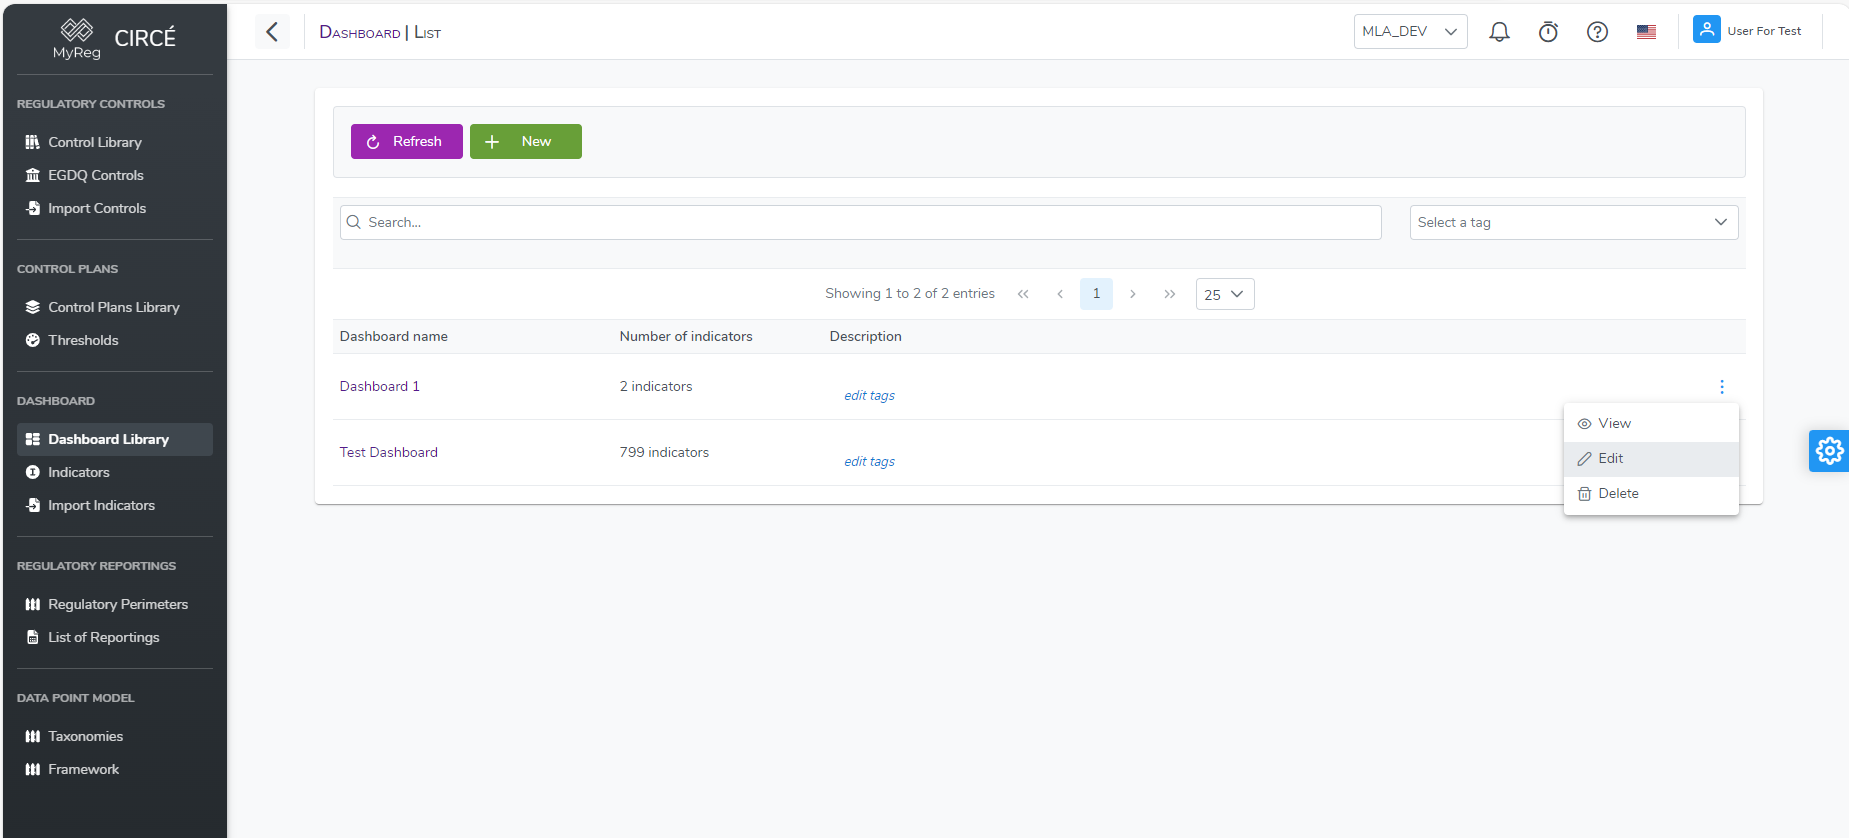Click the three-dot menu for Dashboard 1
Screen dimensions: 1849x838
[1721, 387]
